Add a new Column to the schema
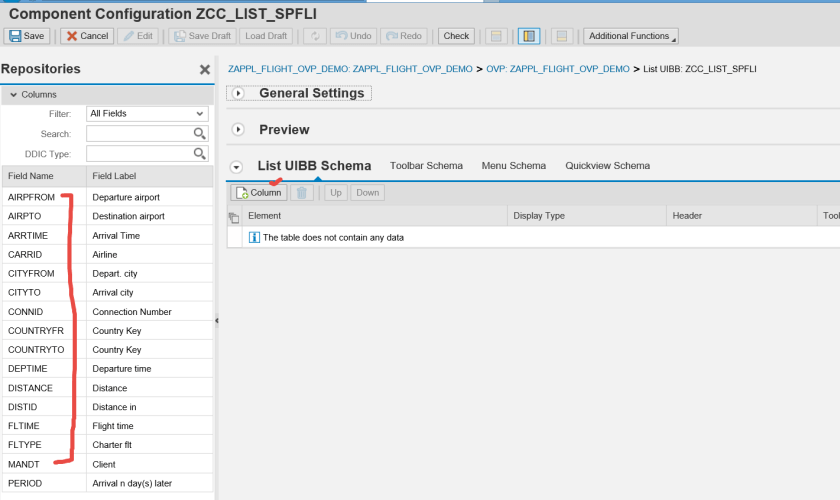Image resolution: width=840 pixels, height=500 pixels. point(259,192)
